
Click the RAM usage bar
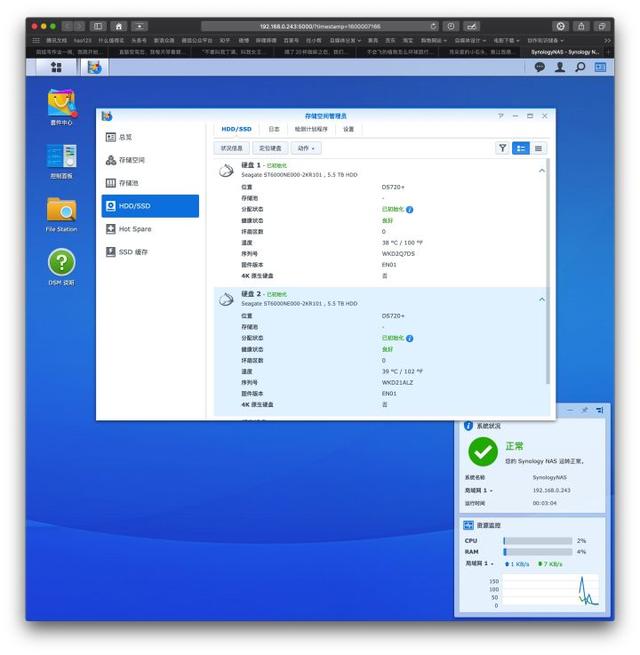pos(538,552)
